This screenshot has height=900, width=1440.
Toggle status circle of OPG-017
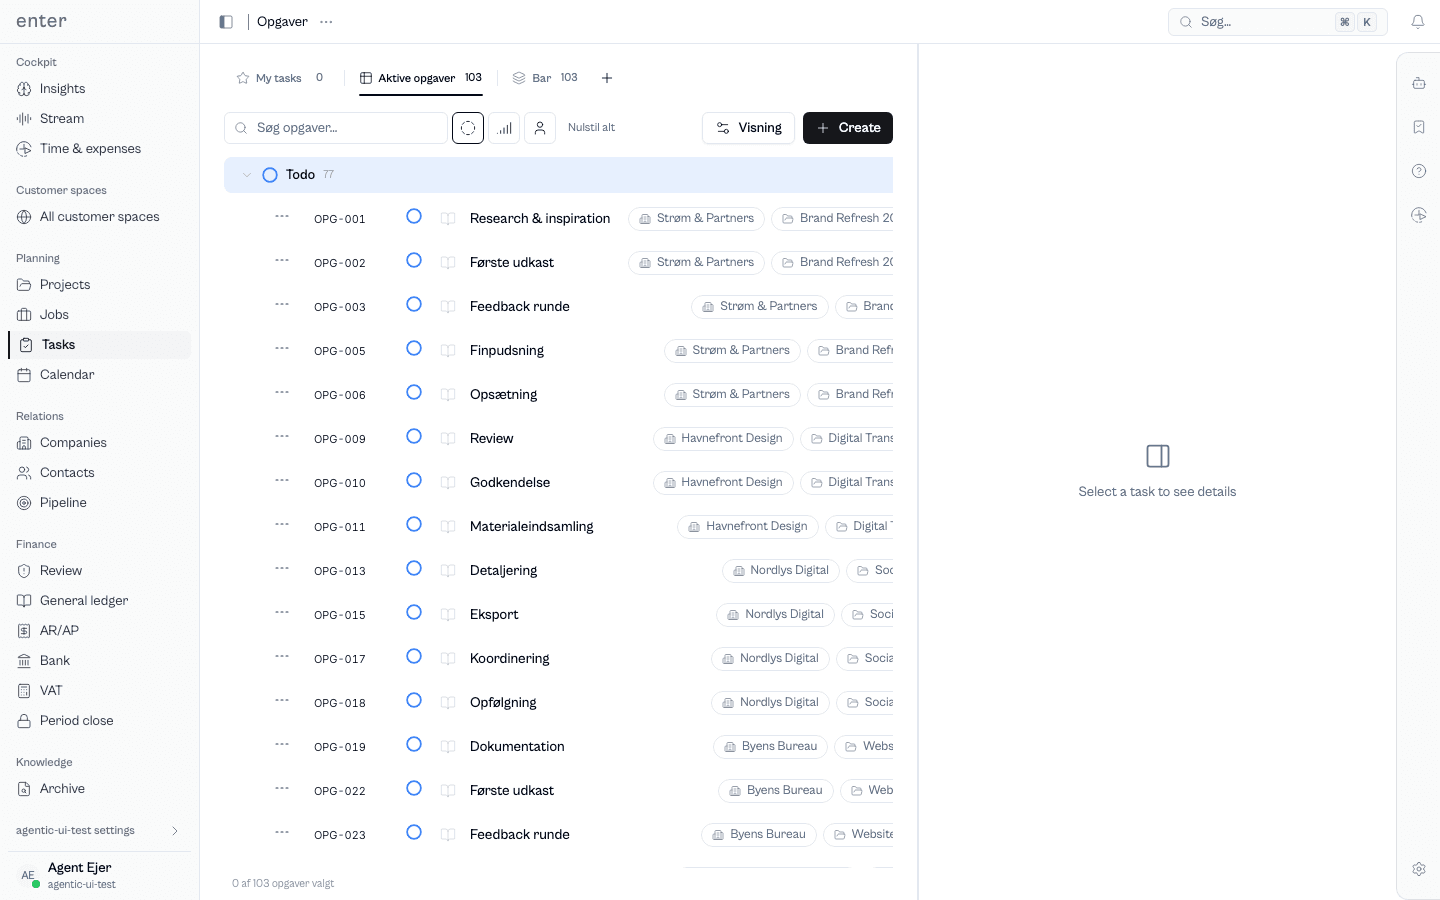click(x=414, y=656)
